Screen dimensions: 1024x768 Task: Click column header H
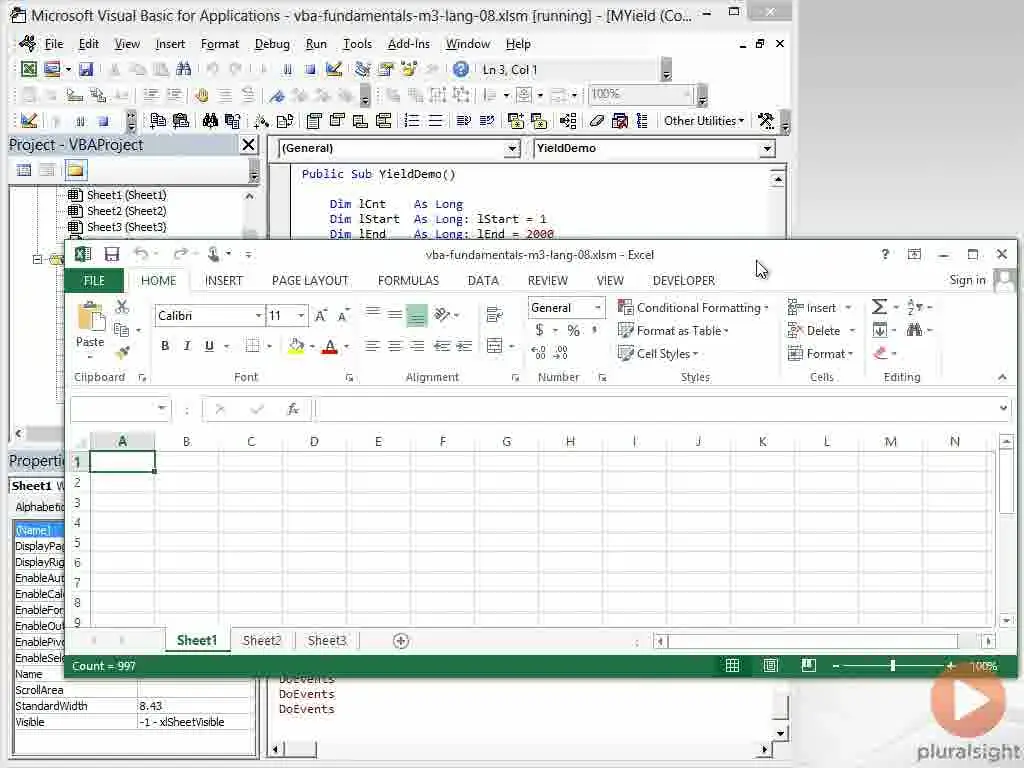pos(570,441)
